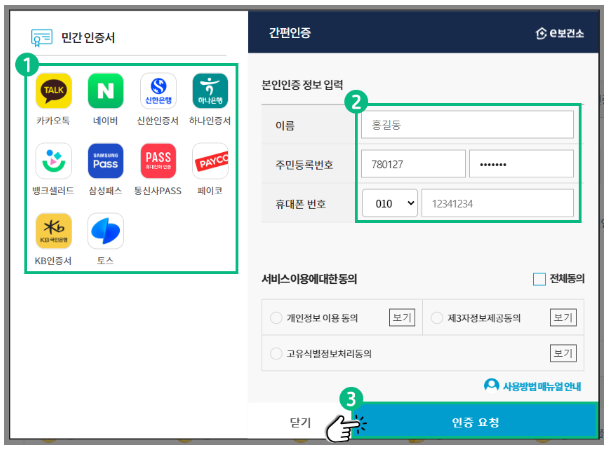
Task: View 고유식별정보처리동의 terms with 보기
Action: (x=563, y=353)
